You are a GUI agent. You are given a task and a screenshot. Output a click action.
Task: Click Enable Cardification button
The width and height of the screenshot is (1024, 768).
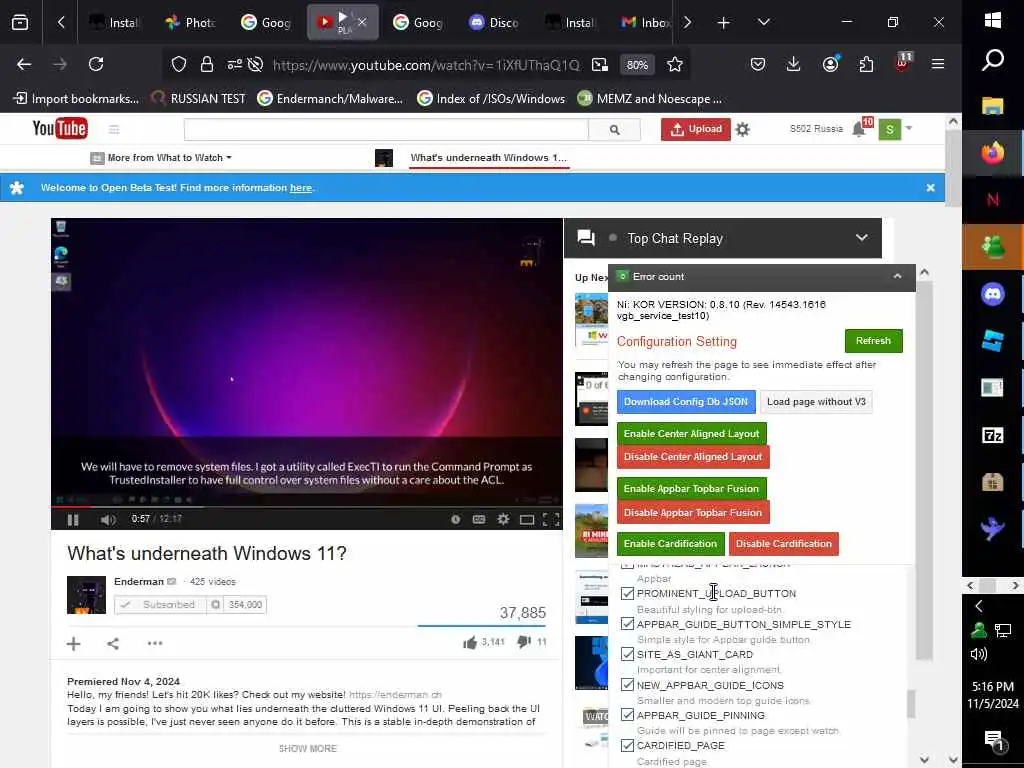coord(670,543)
